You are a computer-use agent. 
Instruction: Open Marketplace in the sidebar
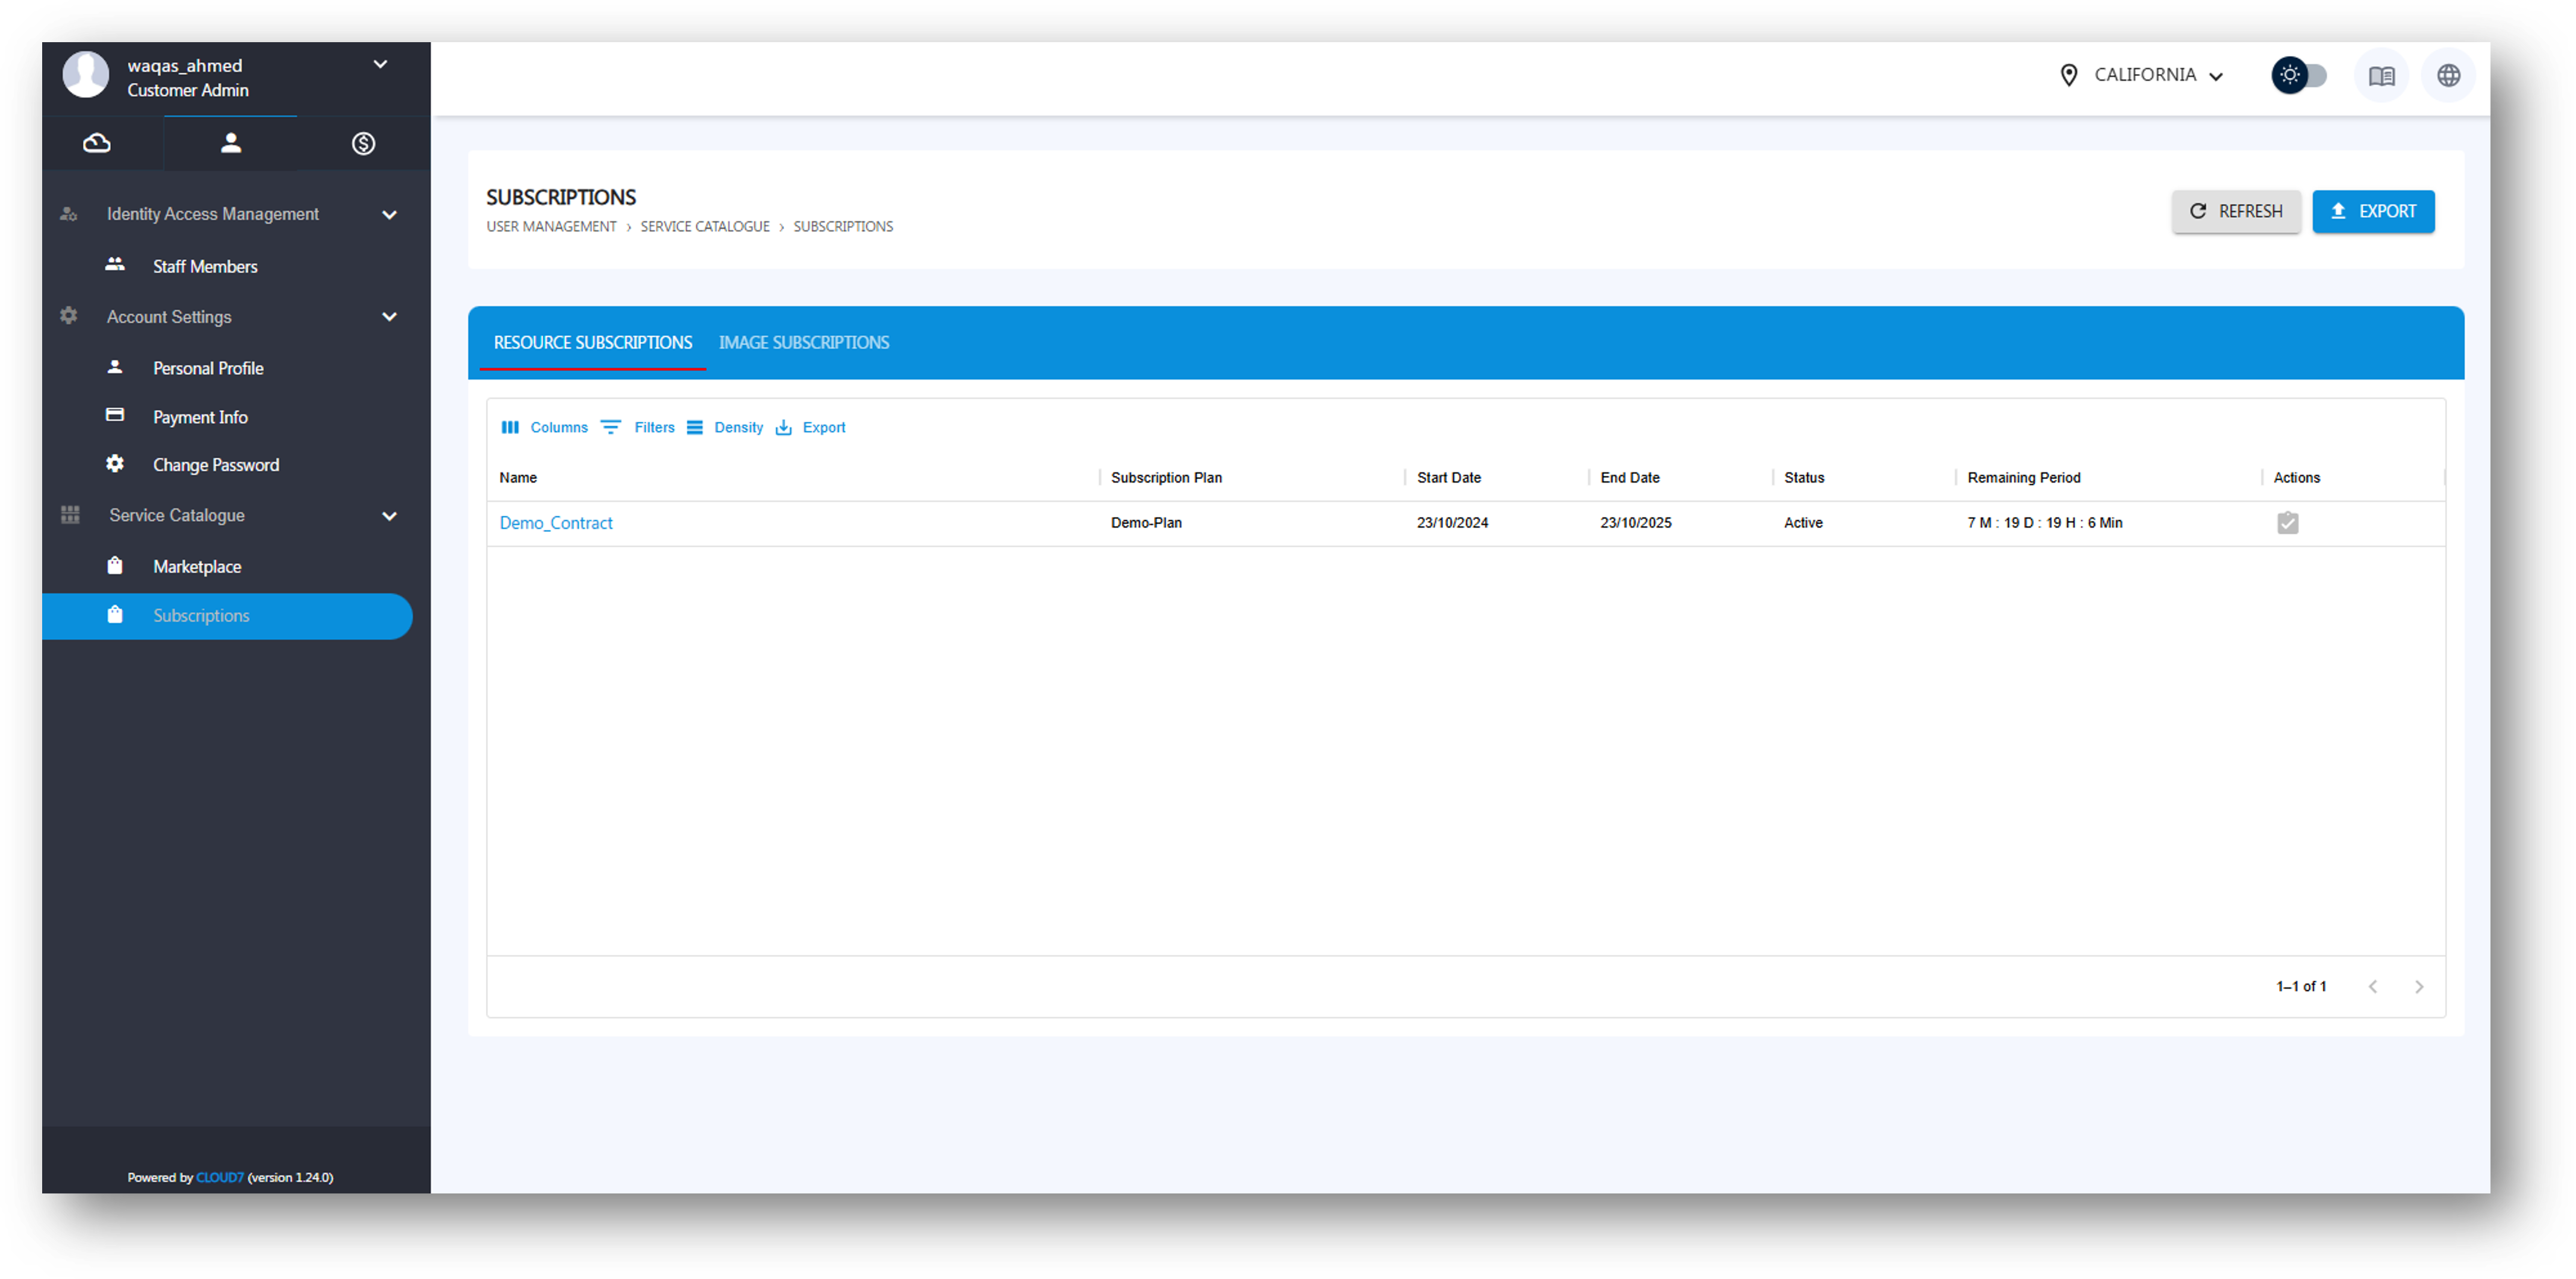pos(197,566)
